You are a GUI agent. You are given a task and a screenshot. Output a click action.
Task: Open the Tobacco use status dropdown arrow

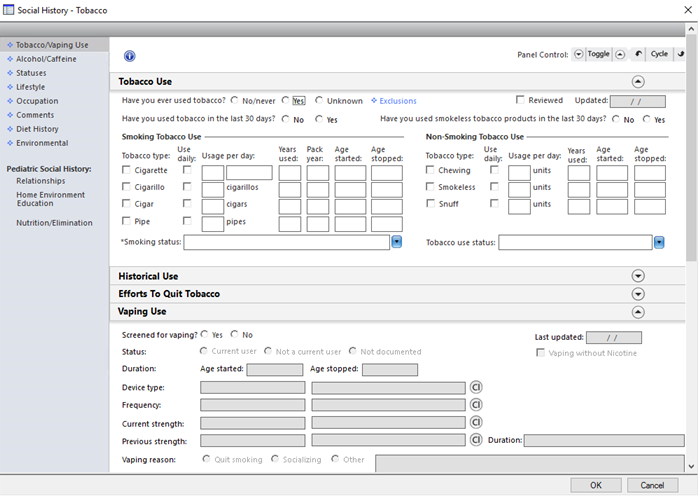[x=659, y=242]
